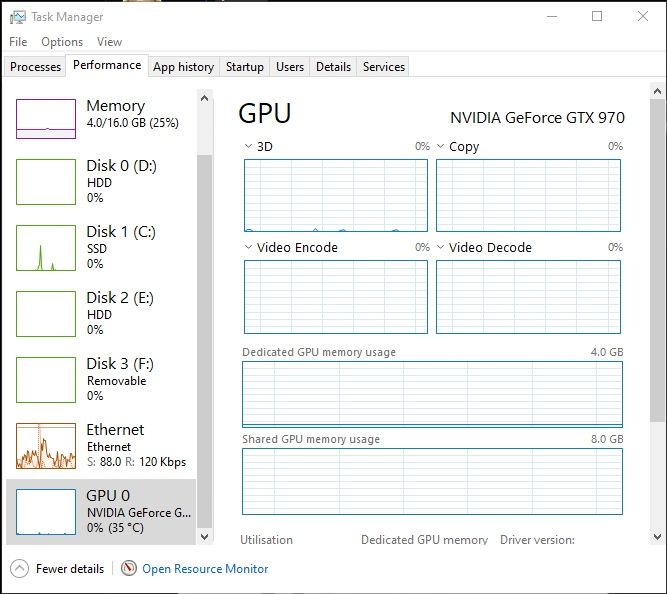Image resolution: width=667 pixels, height=594 pixels.
Task: Collapse view with Fewer details chevron icon
Action: [x=19, y=568]
